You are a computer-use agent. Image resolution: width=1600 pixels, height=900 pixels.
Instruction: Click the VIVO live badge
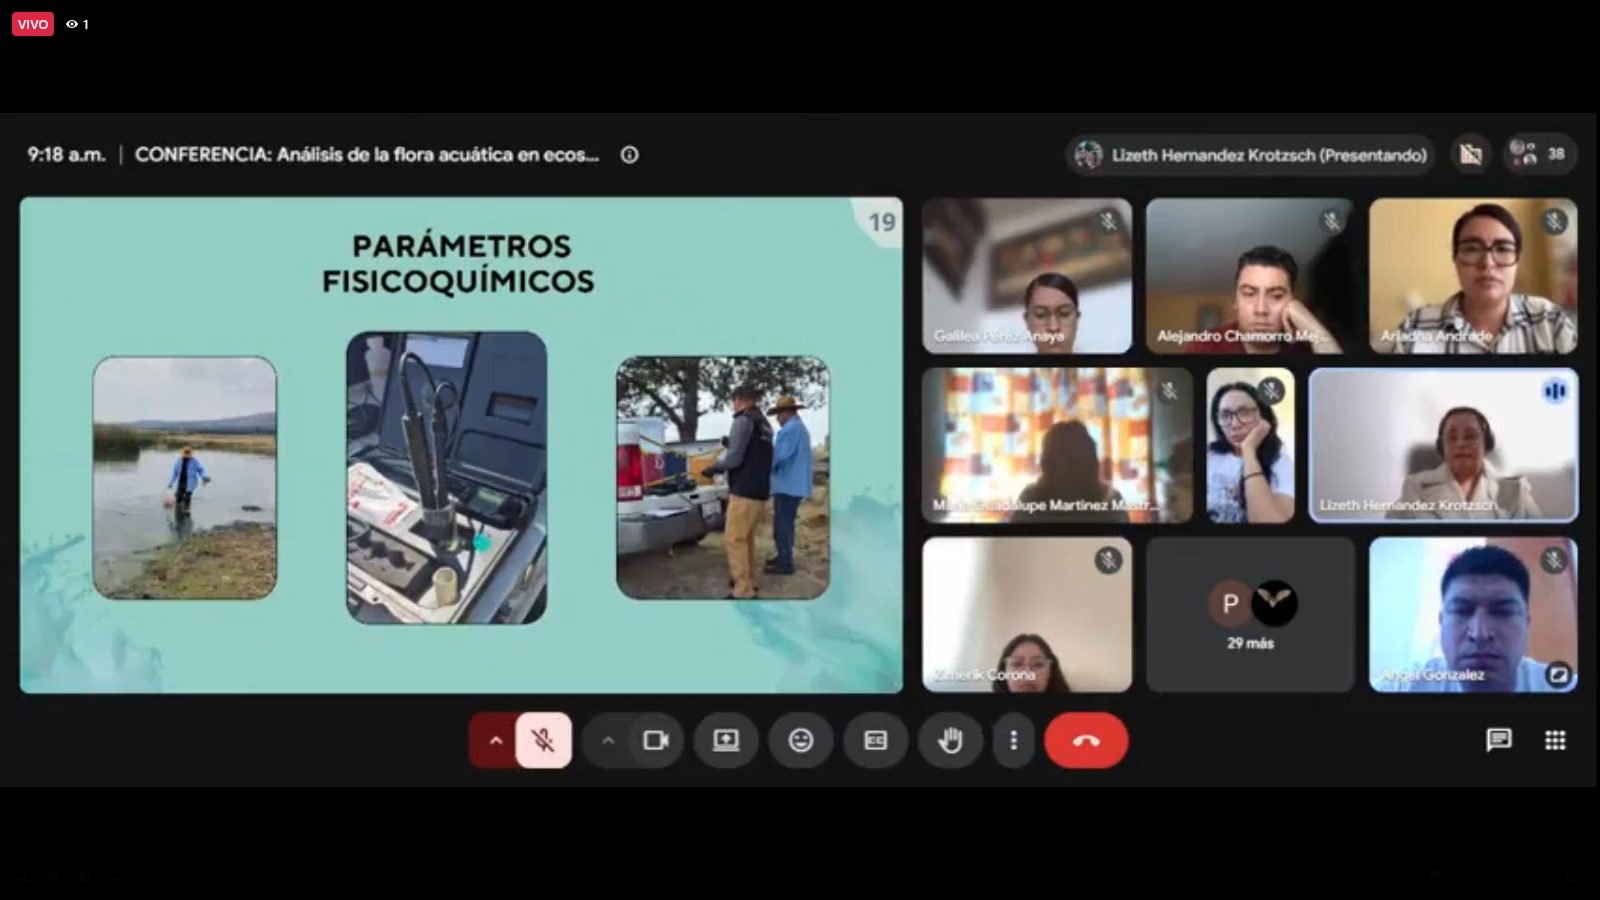point(33,24)
